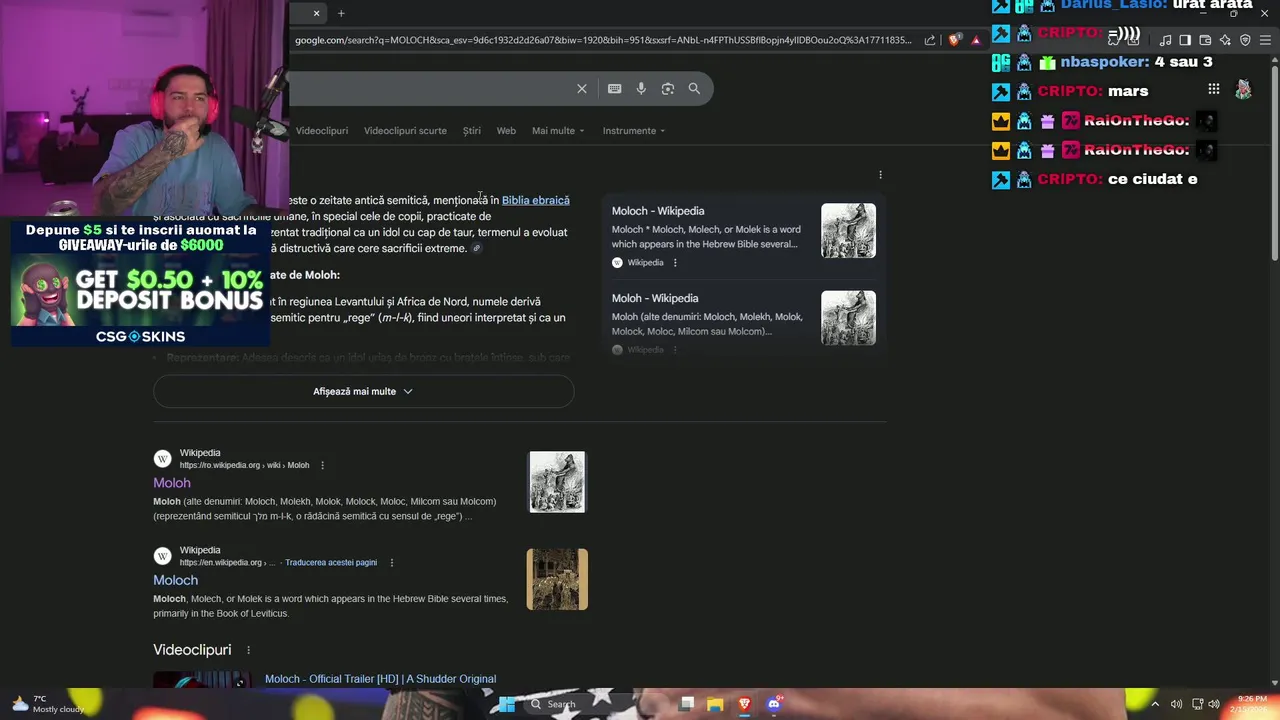Open options for the Moloch - Wikipedia source card

pos(675,263)
